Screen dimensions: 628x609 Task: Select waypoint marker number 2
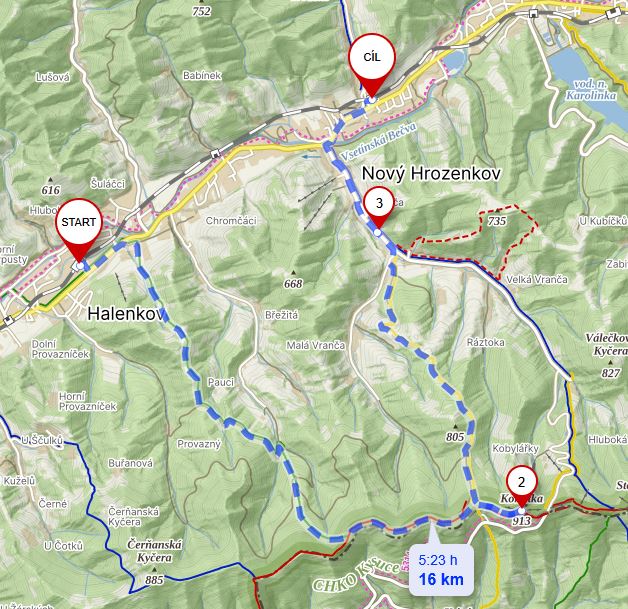pyautogui.click(x=521, y=486)
